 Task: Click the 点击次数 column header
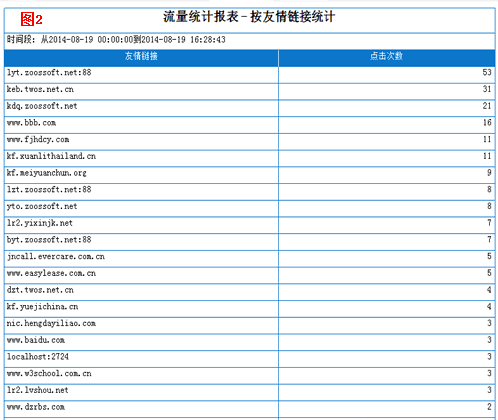tap(387, 56)
